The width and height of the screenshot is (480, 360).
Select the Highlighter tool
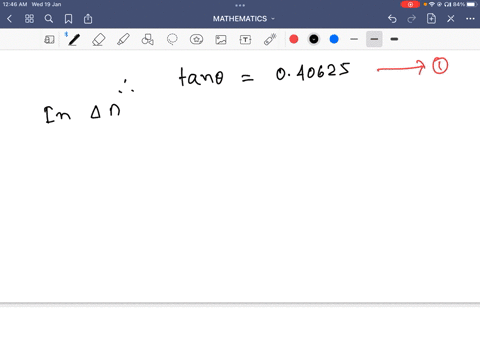tap(123, 40)
